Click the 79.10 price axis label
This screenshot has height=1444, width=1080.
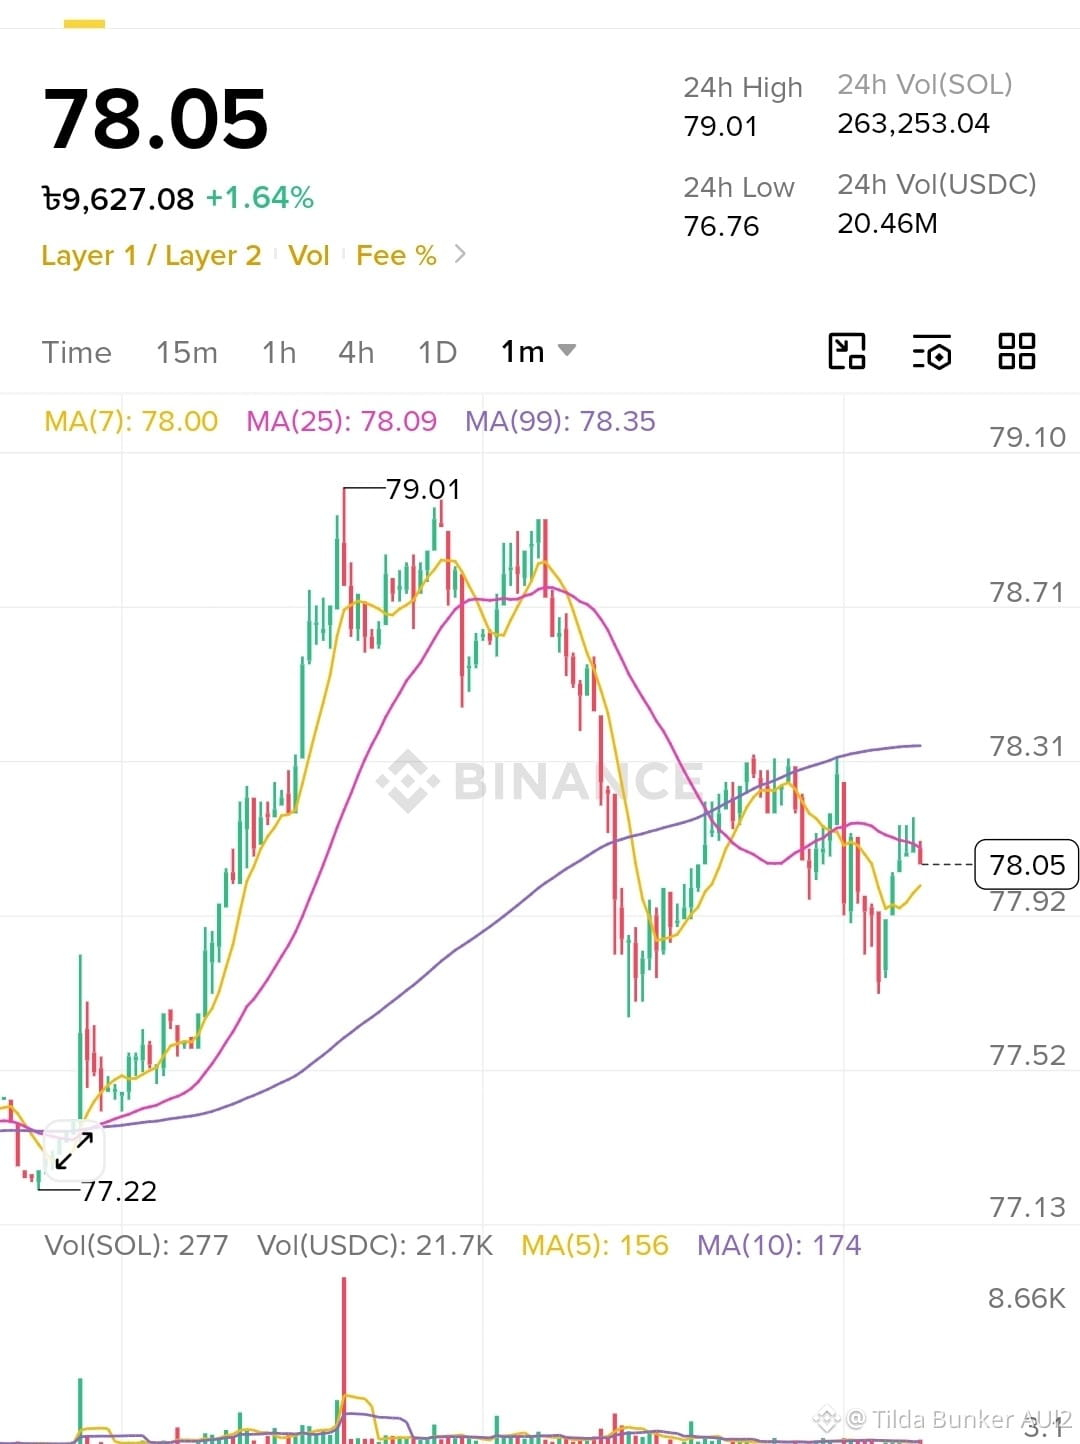(x=1027, y=437)
